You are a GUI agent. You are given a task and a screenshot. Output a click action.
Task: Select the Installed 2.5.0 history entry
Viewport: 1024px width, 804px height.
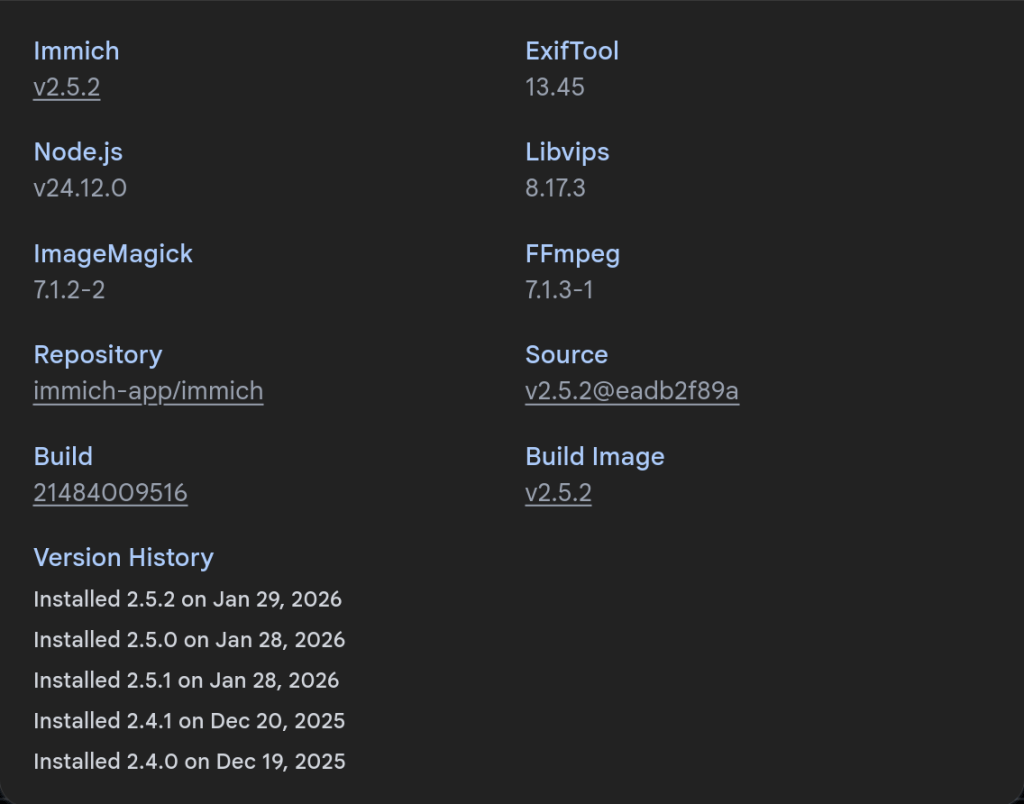[189, 640]
